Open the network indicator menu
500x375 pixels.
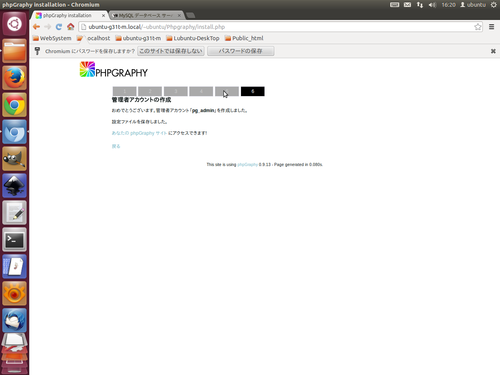tap(420, 5)
